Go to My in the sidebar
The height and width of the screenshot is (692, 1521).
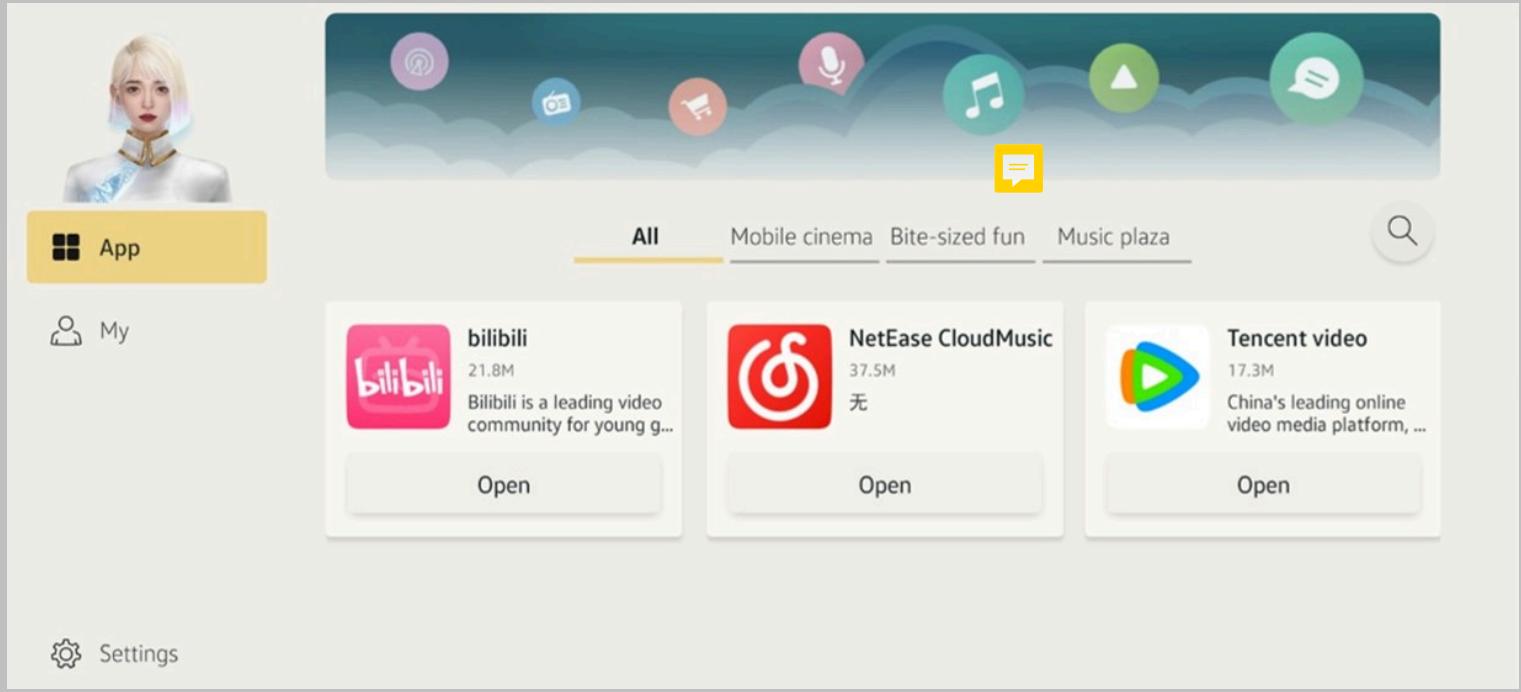[147, 331]
